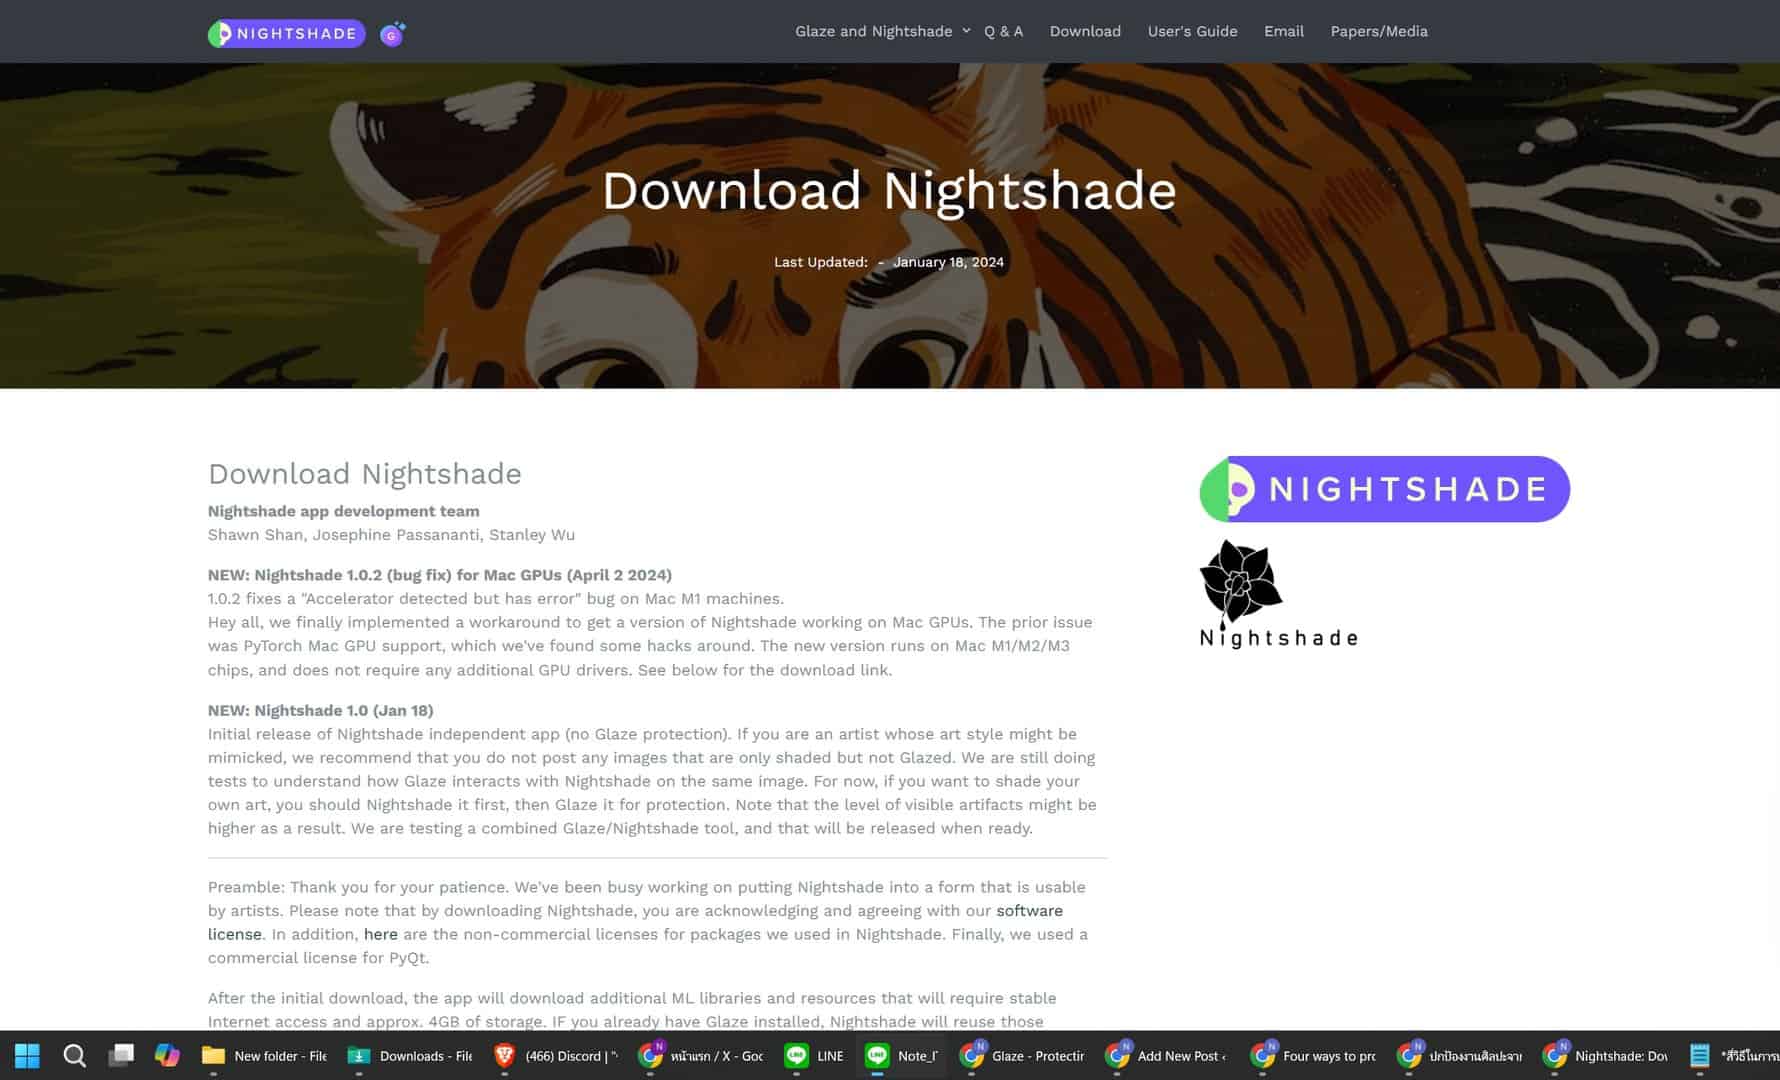
Task: Follow the software license link
Action: tap(1029, 911)
